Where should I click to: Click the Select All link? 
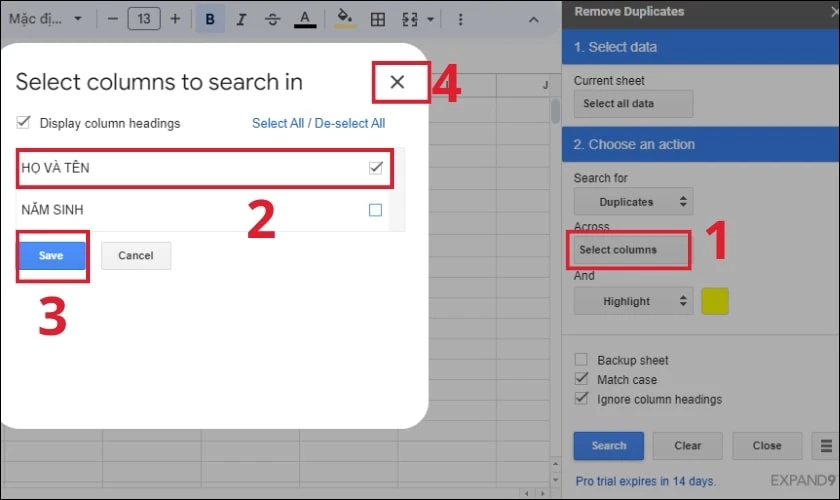pos(278,123)
